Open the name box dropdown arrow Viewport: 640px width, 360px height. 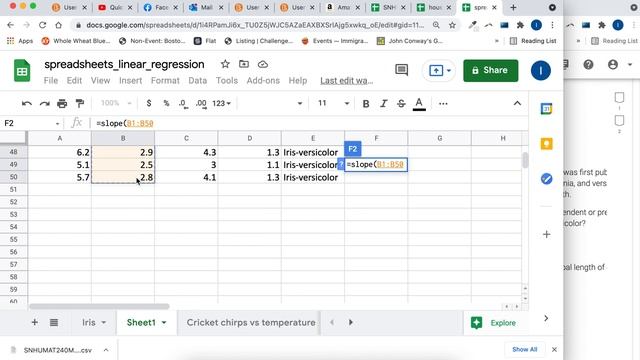coord(58,123)
